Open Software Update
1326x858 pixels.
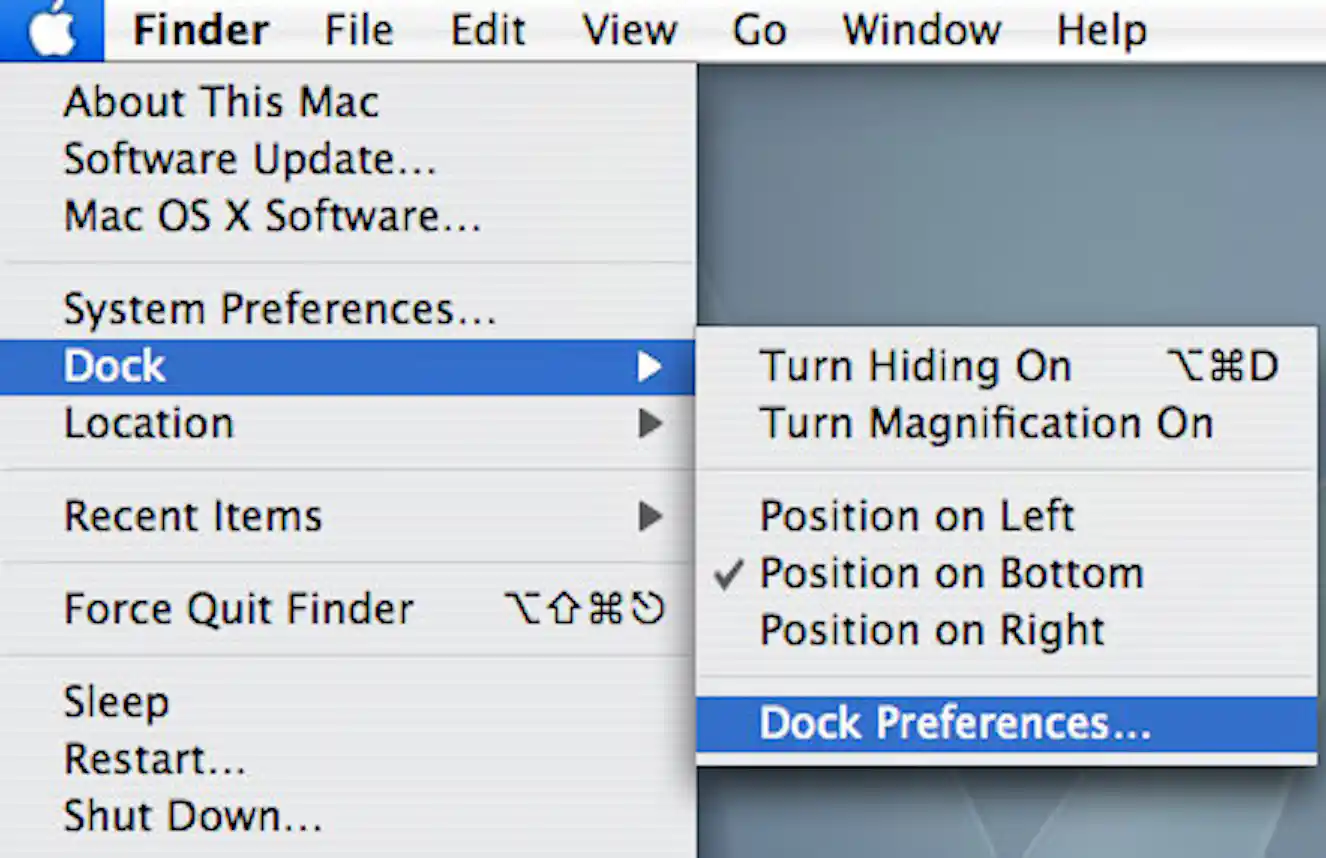click(247, 160)
